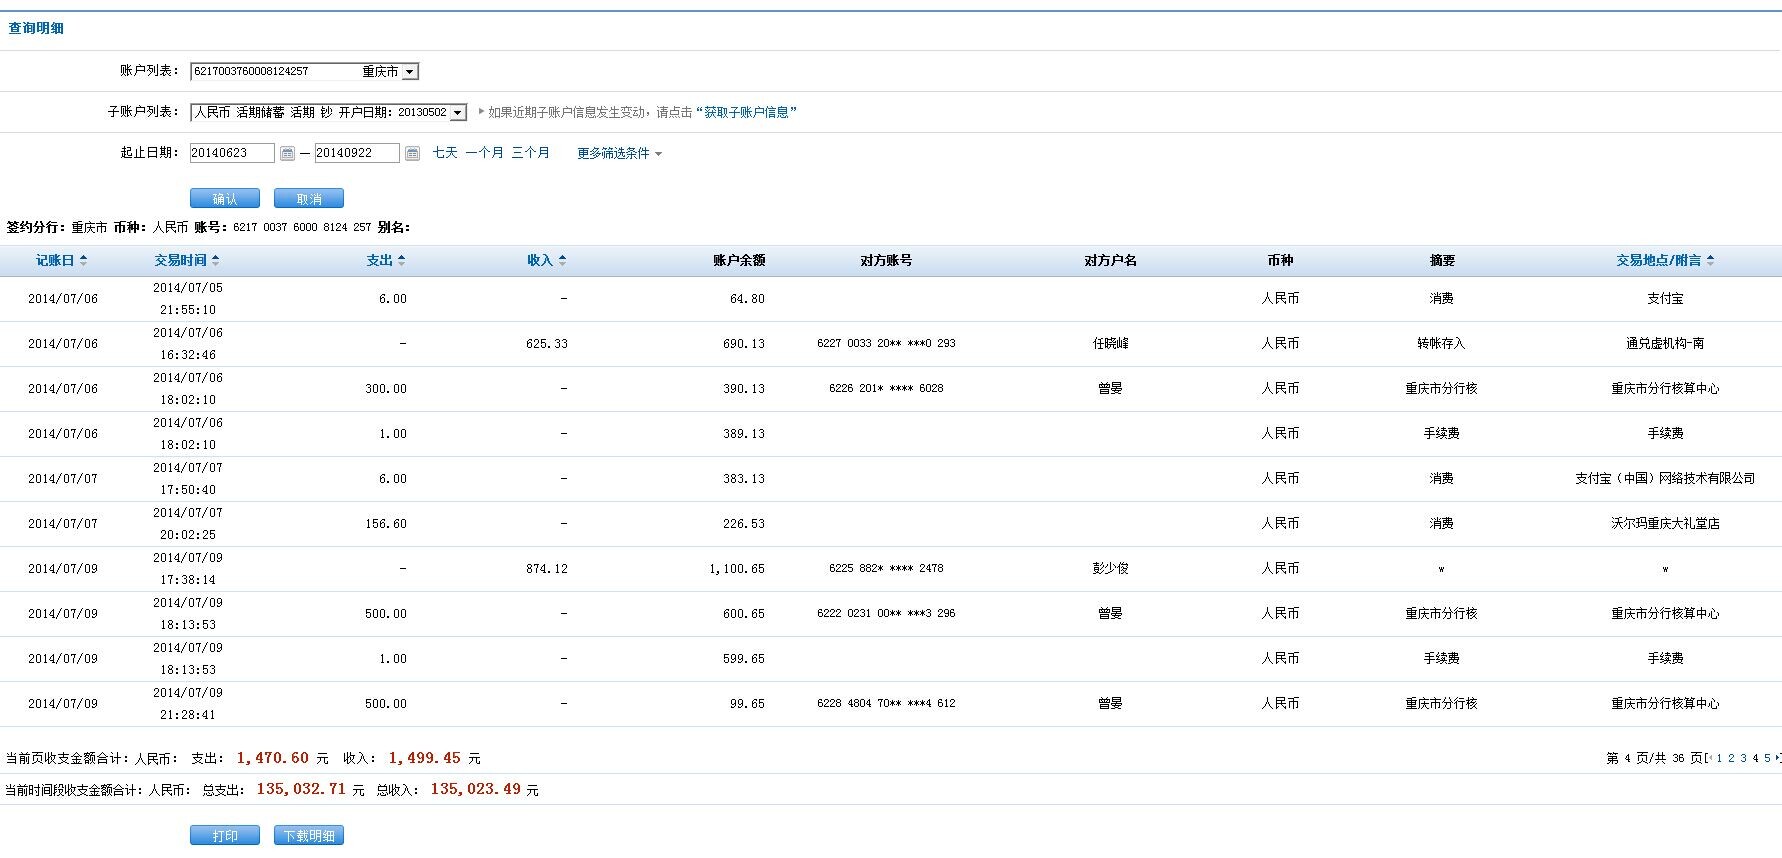
Task: Click the 查询明细 page heading
Action: (36, 28)
